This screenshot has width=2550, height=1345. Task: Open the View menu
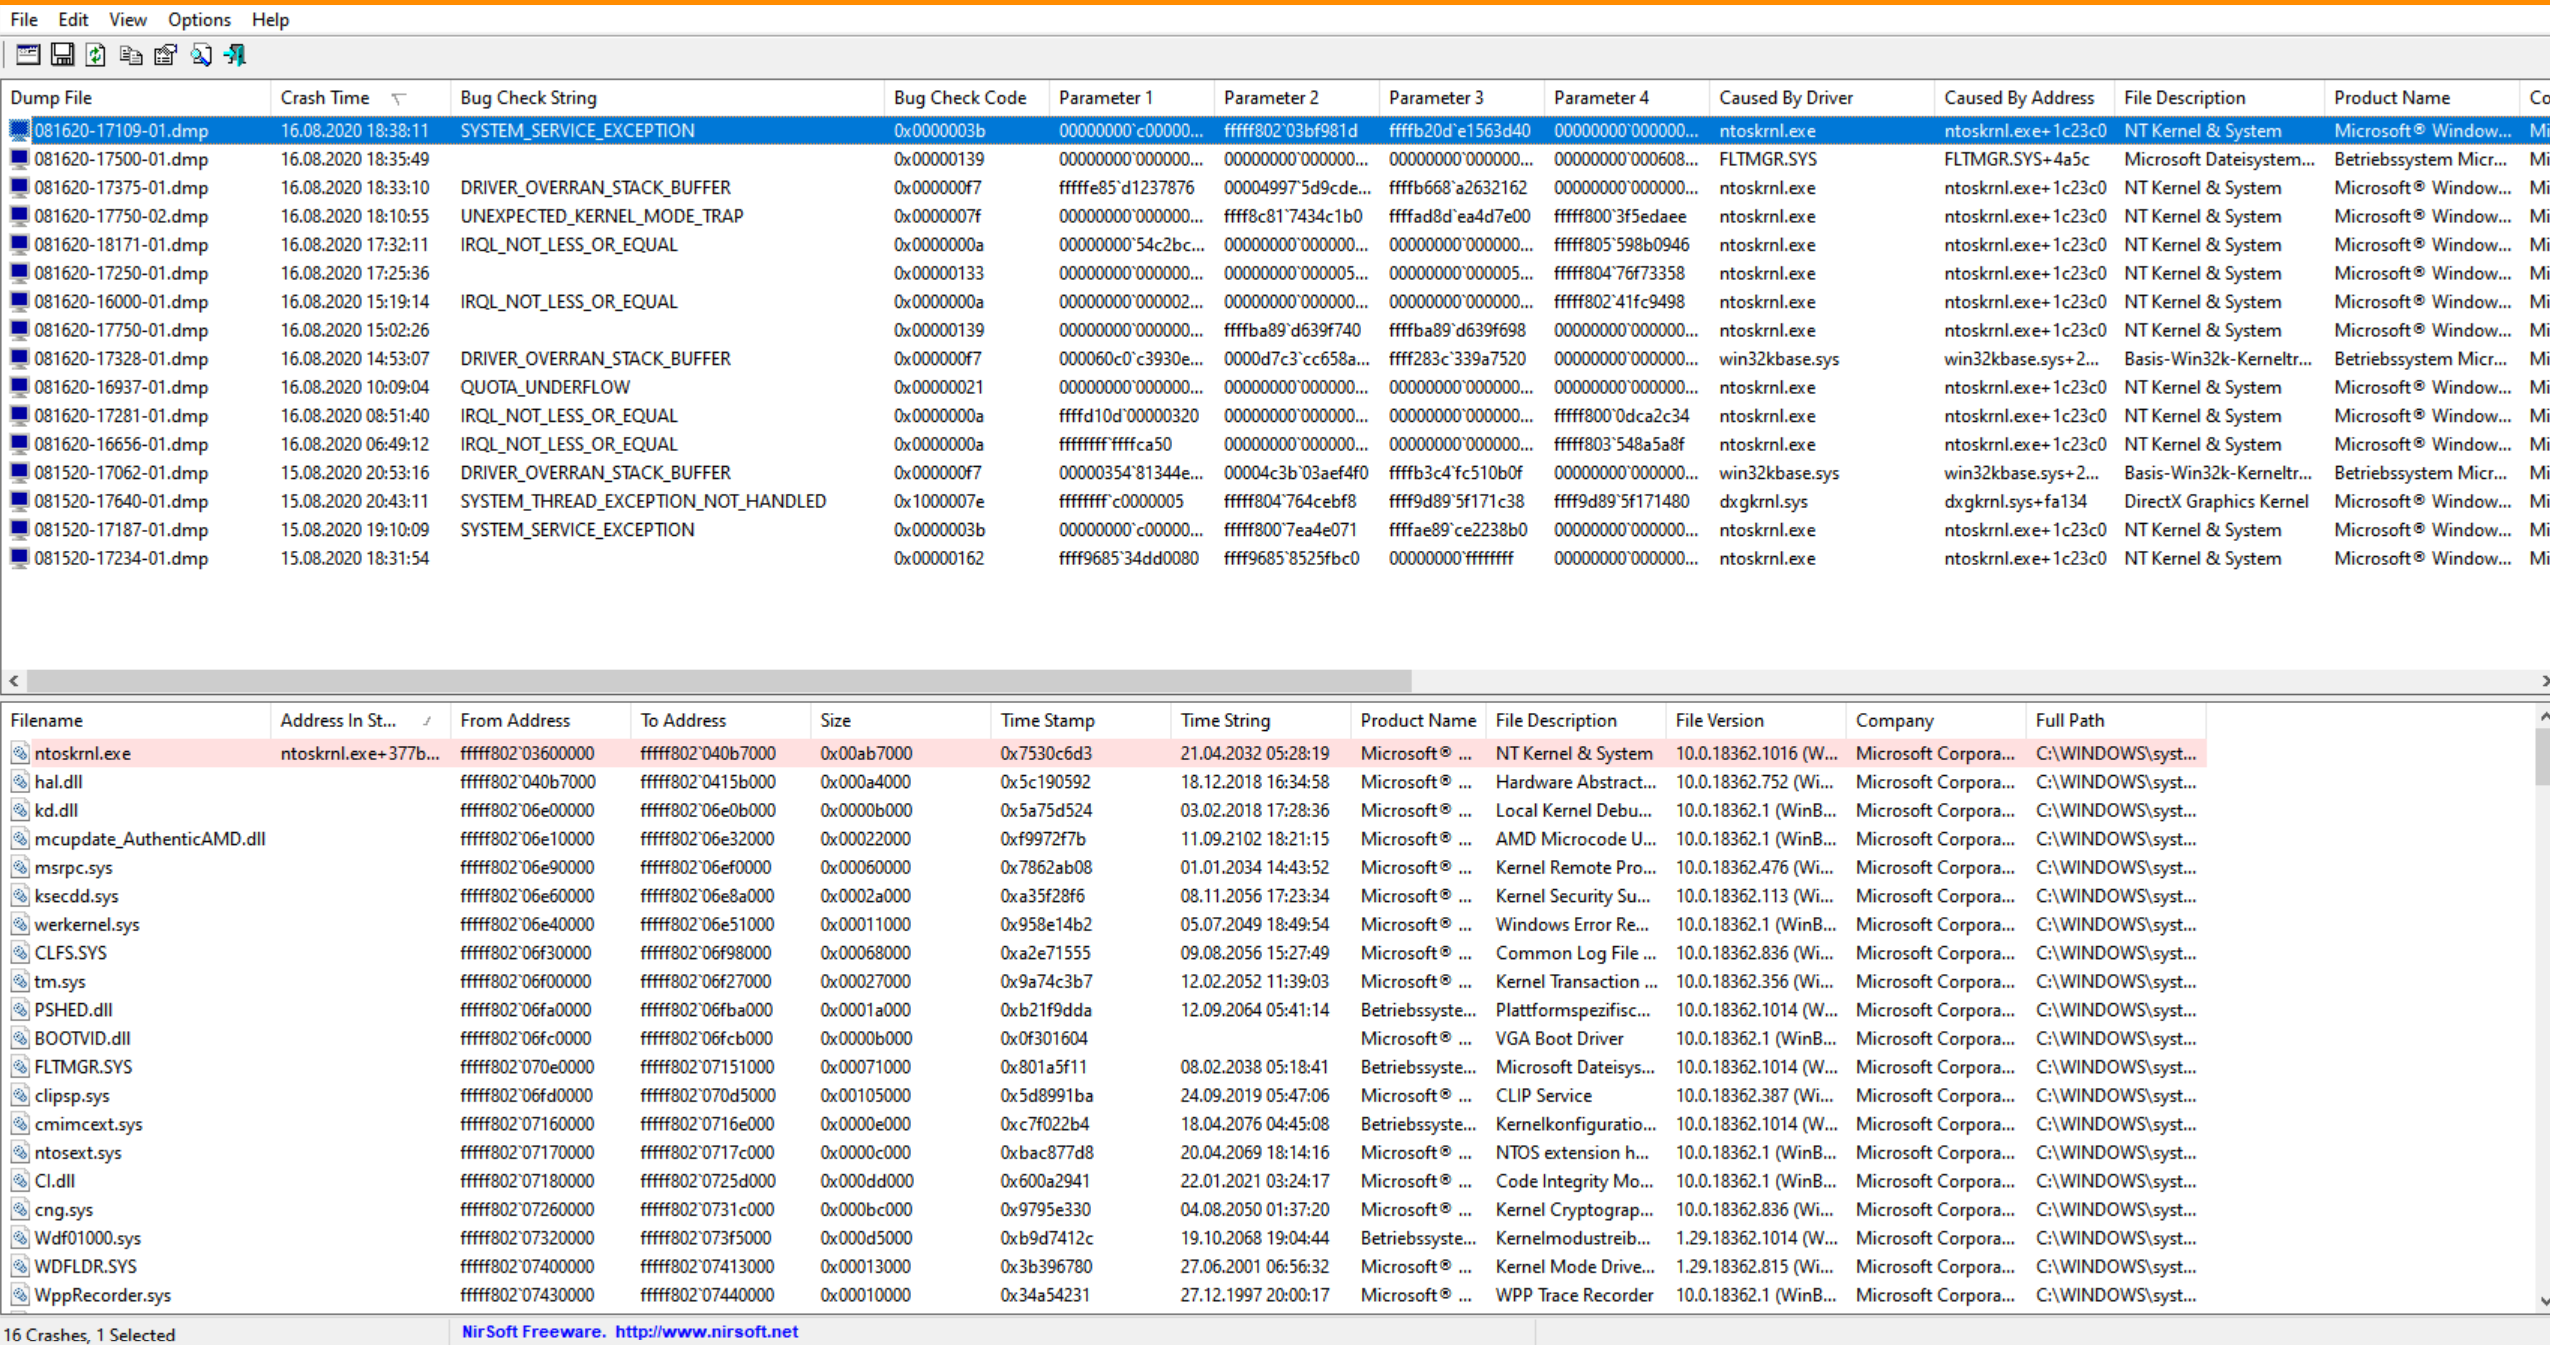click(127, 20)
